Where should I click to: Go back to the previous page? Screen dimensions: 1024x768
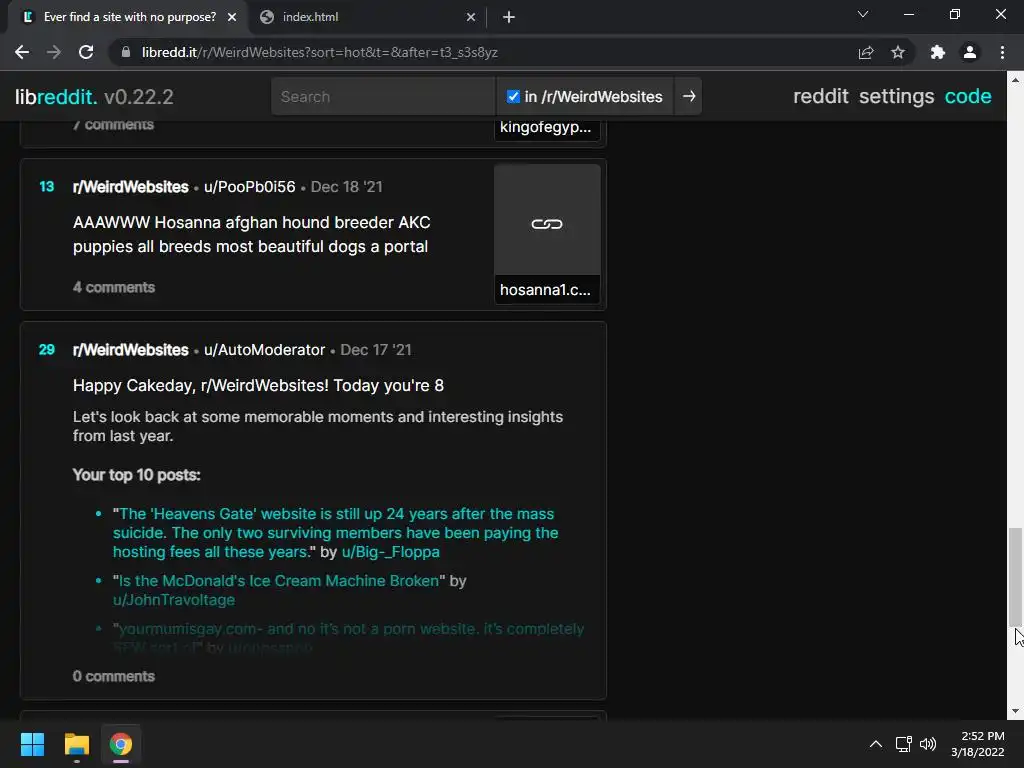click(22, 52)
